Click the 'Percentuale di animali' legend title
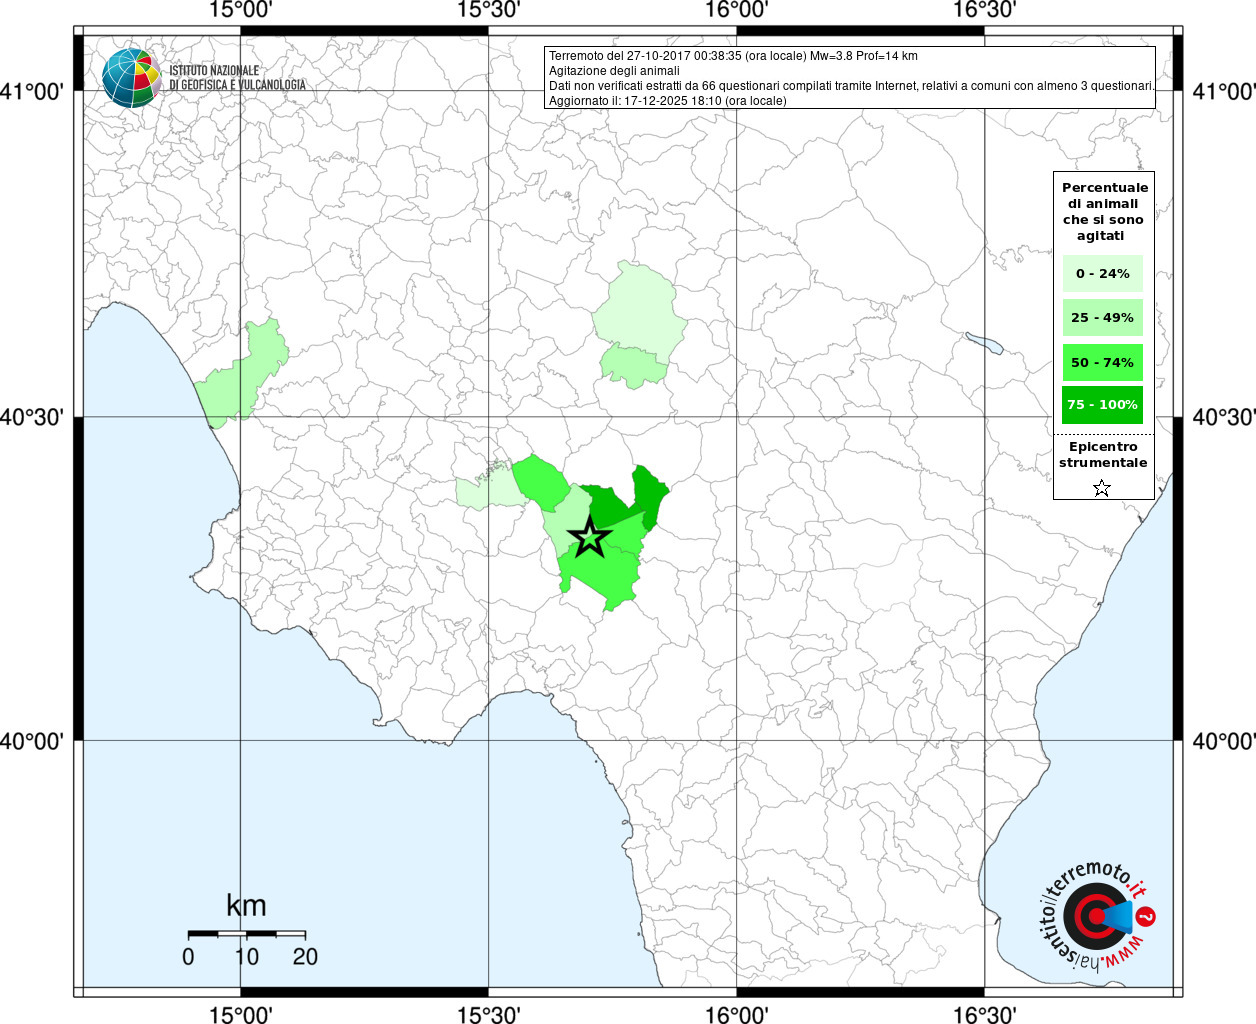This screenshot has width=1256, height=1024. click(1104, 211)
